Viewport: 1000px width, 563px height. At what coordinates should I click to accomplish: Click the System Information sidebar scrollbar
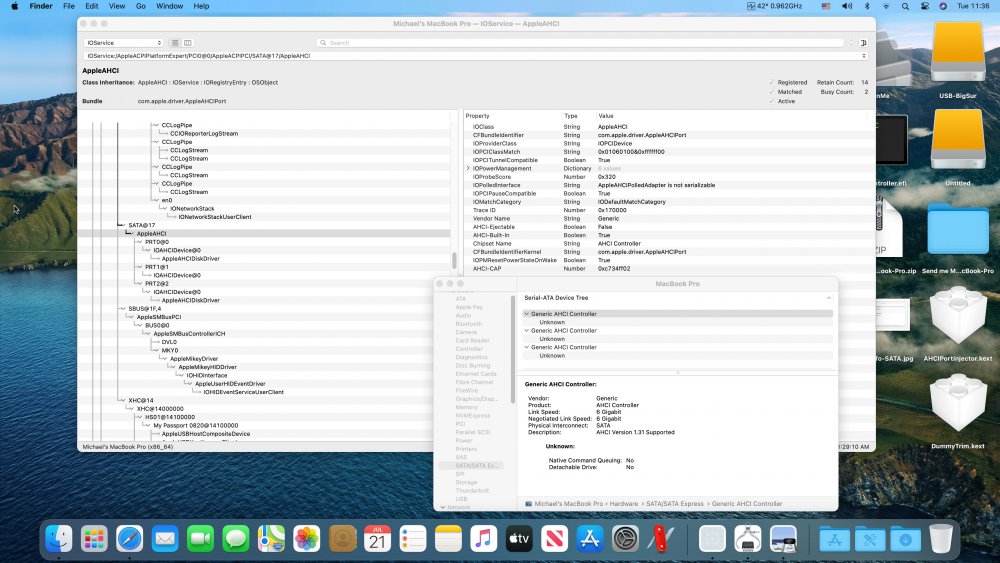tap(513, 349)
